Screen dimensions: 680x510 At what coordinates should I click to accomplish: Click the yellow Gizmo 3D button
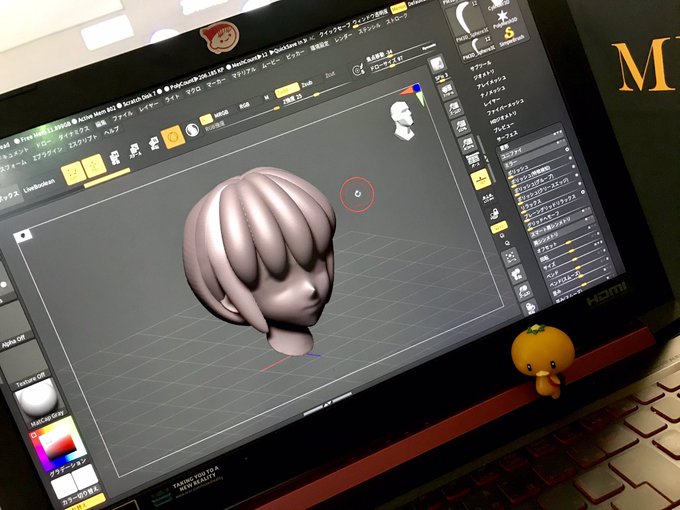click(173, 137)
